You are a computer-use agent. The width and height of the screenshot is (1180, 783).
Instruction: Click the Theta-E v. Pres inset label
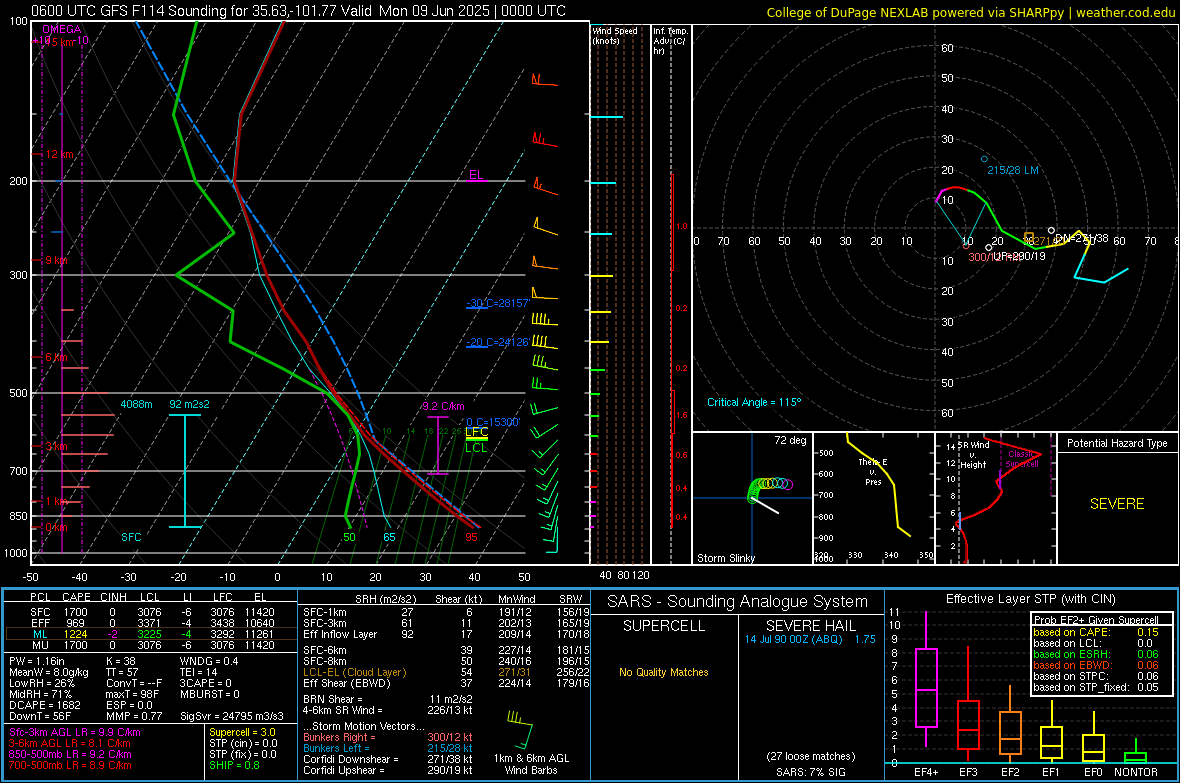point(873,471)
